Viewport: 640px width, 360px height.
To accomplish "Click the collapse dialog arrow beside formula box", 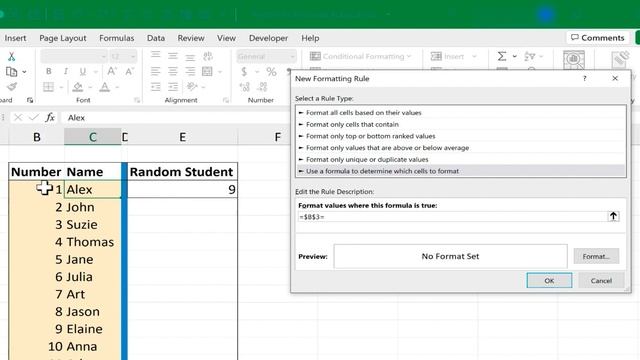I will [613, 216].
